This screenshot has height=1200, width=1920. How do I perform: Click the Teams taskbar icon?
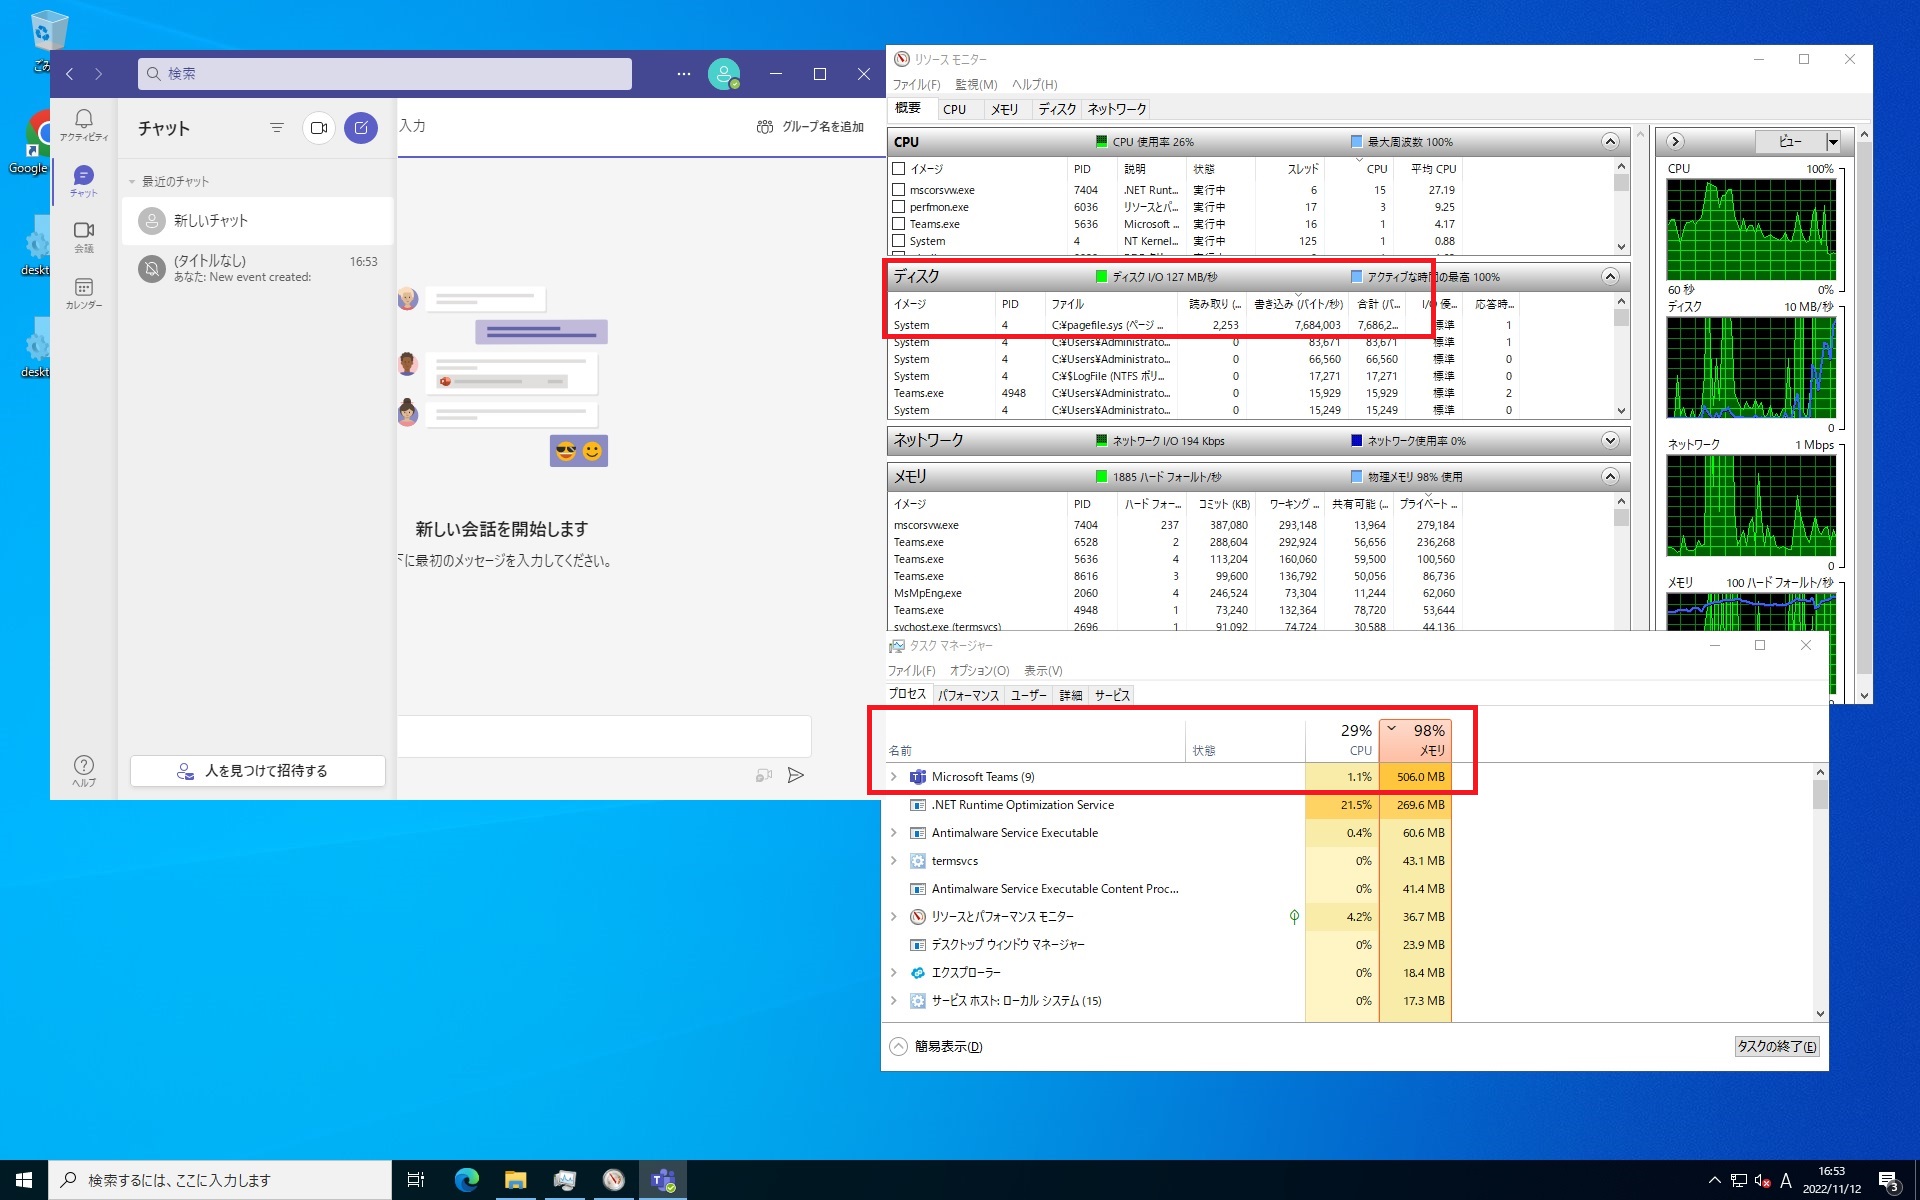[662, 1180]
